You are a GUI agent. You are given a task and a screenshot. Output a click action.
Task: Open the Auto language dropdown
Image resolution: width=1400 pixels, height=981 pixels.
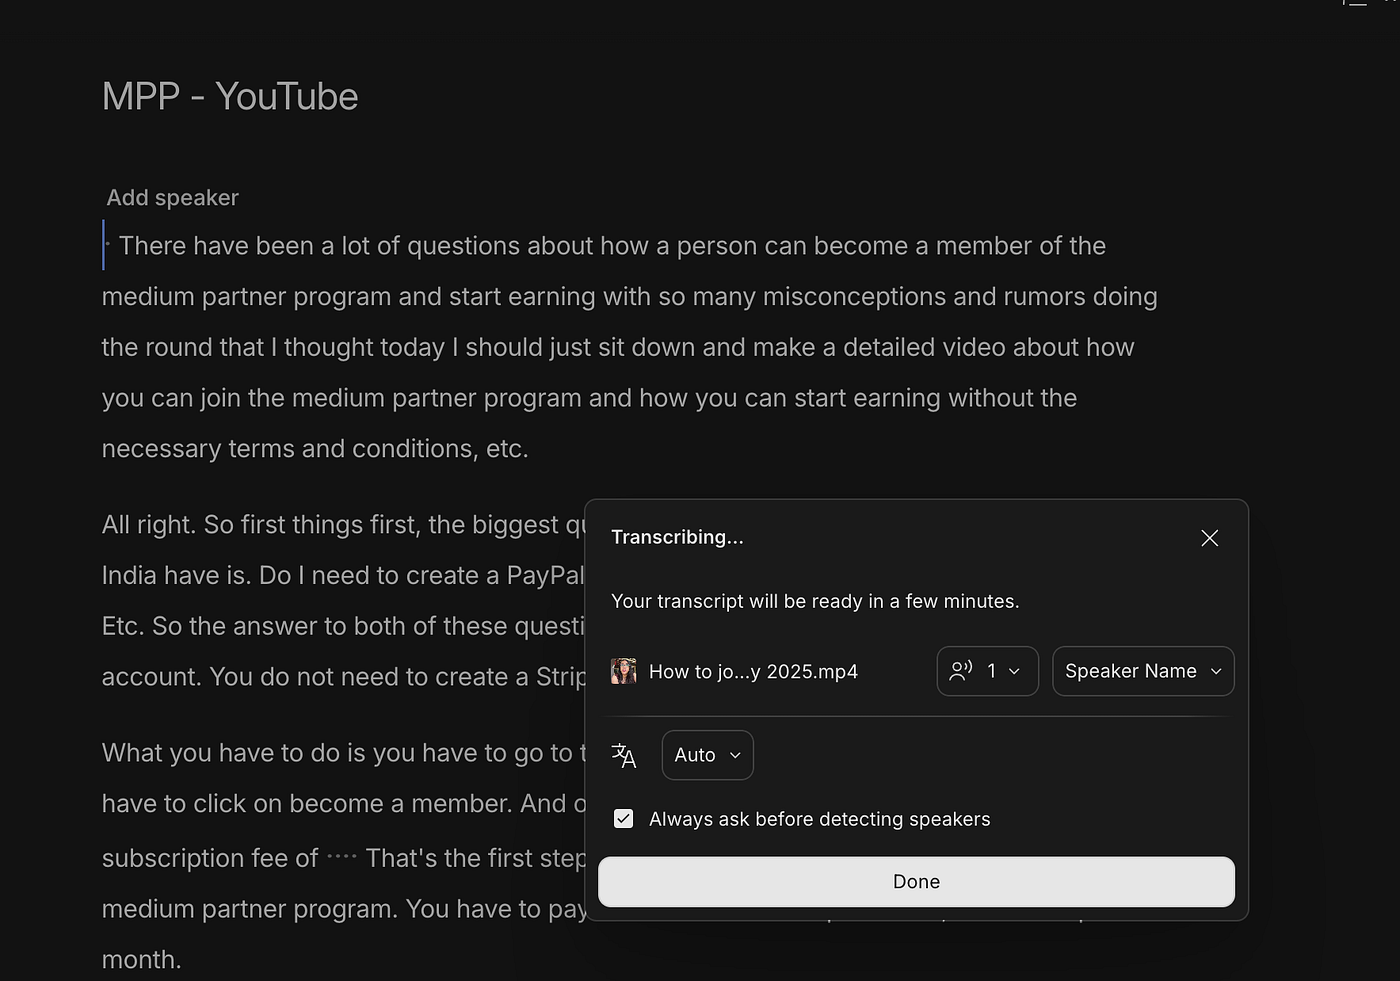707,755
